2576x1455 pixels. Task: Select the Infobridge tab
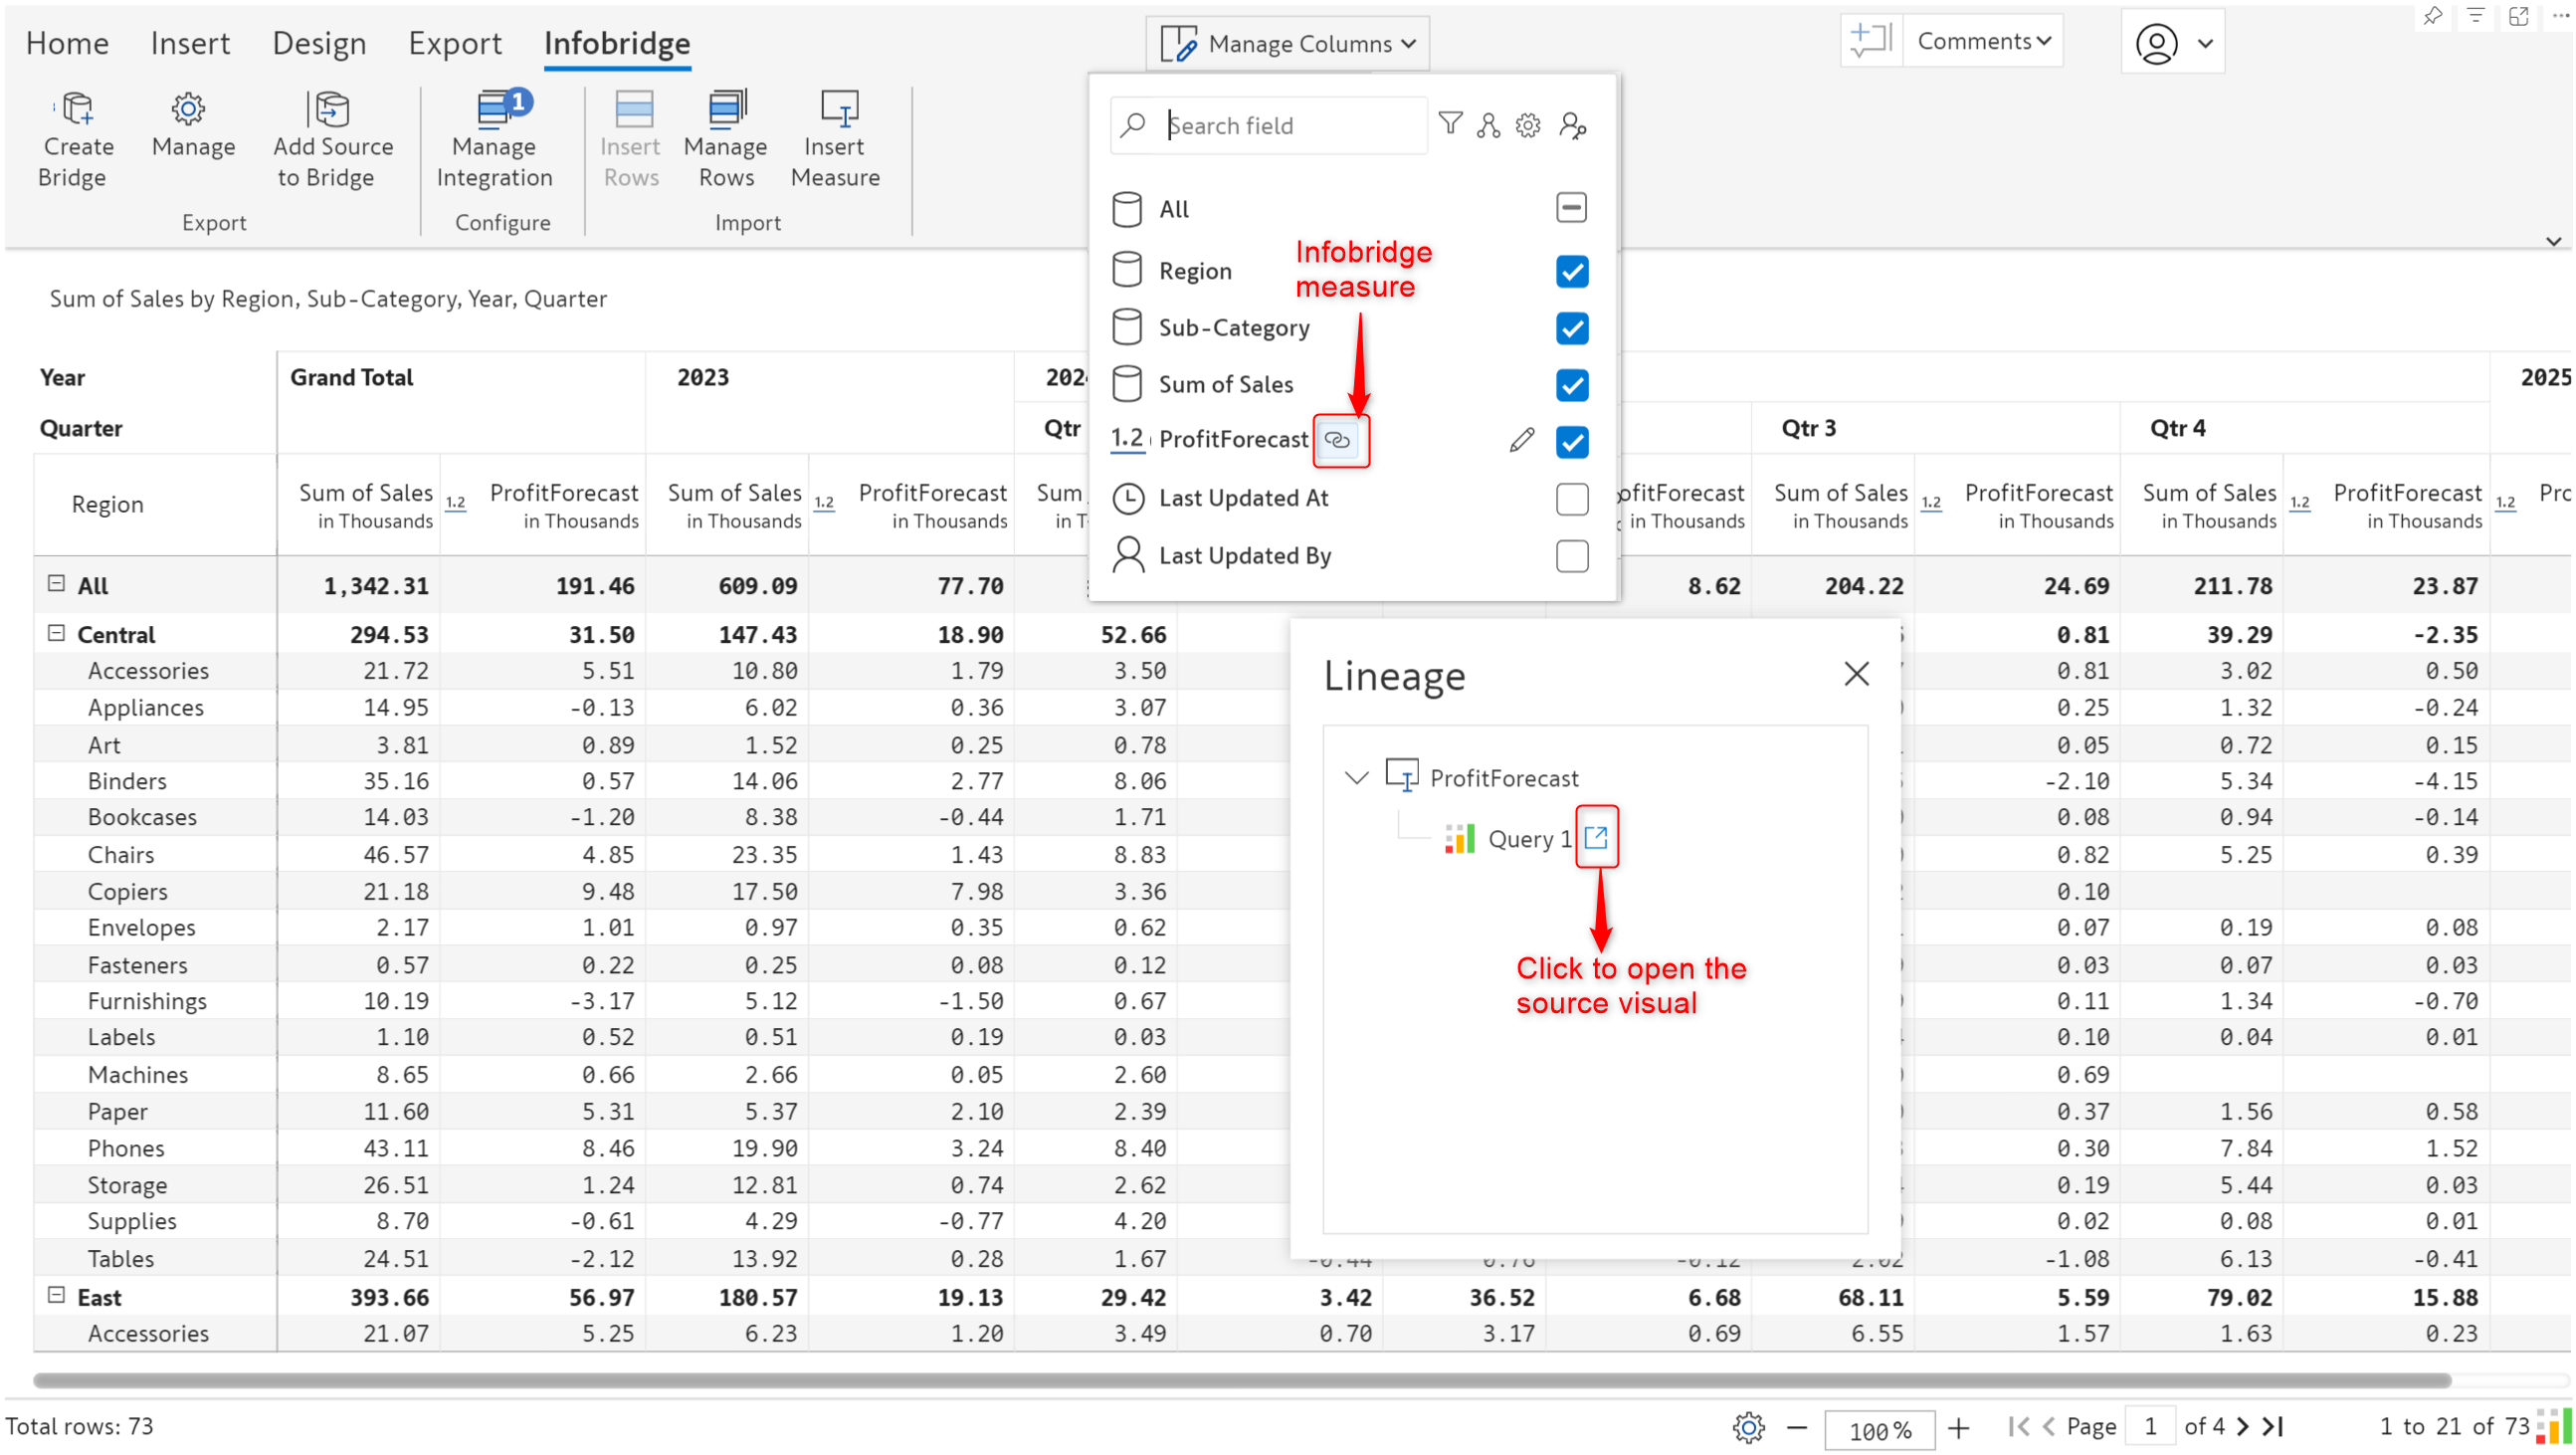click(x=617, y=43)
